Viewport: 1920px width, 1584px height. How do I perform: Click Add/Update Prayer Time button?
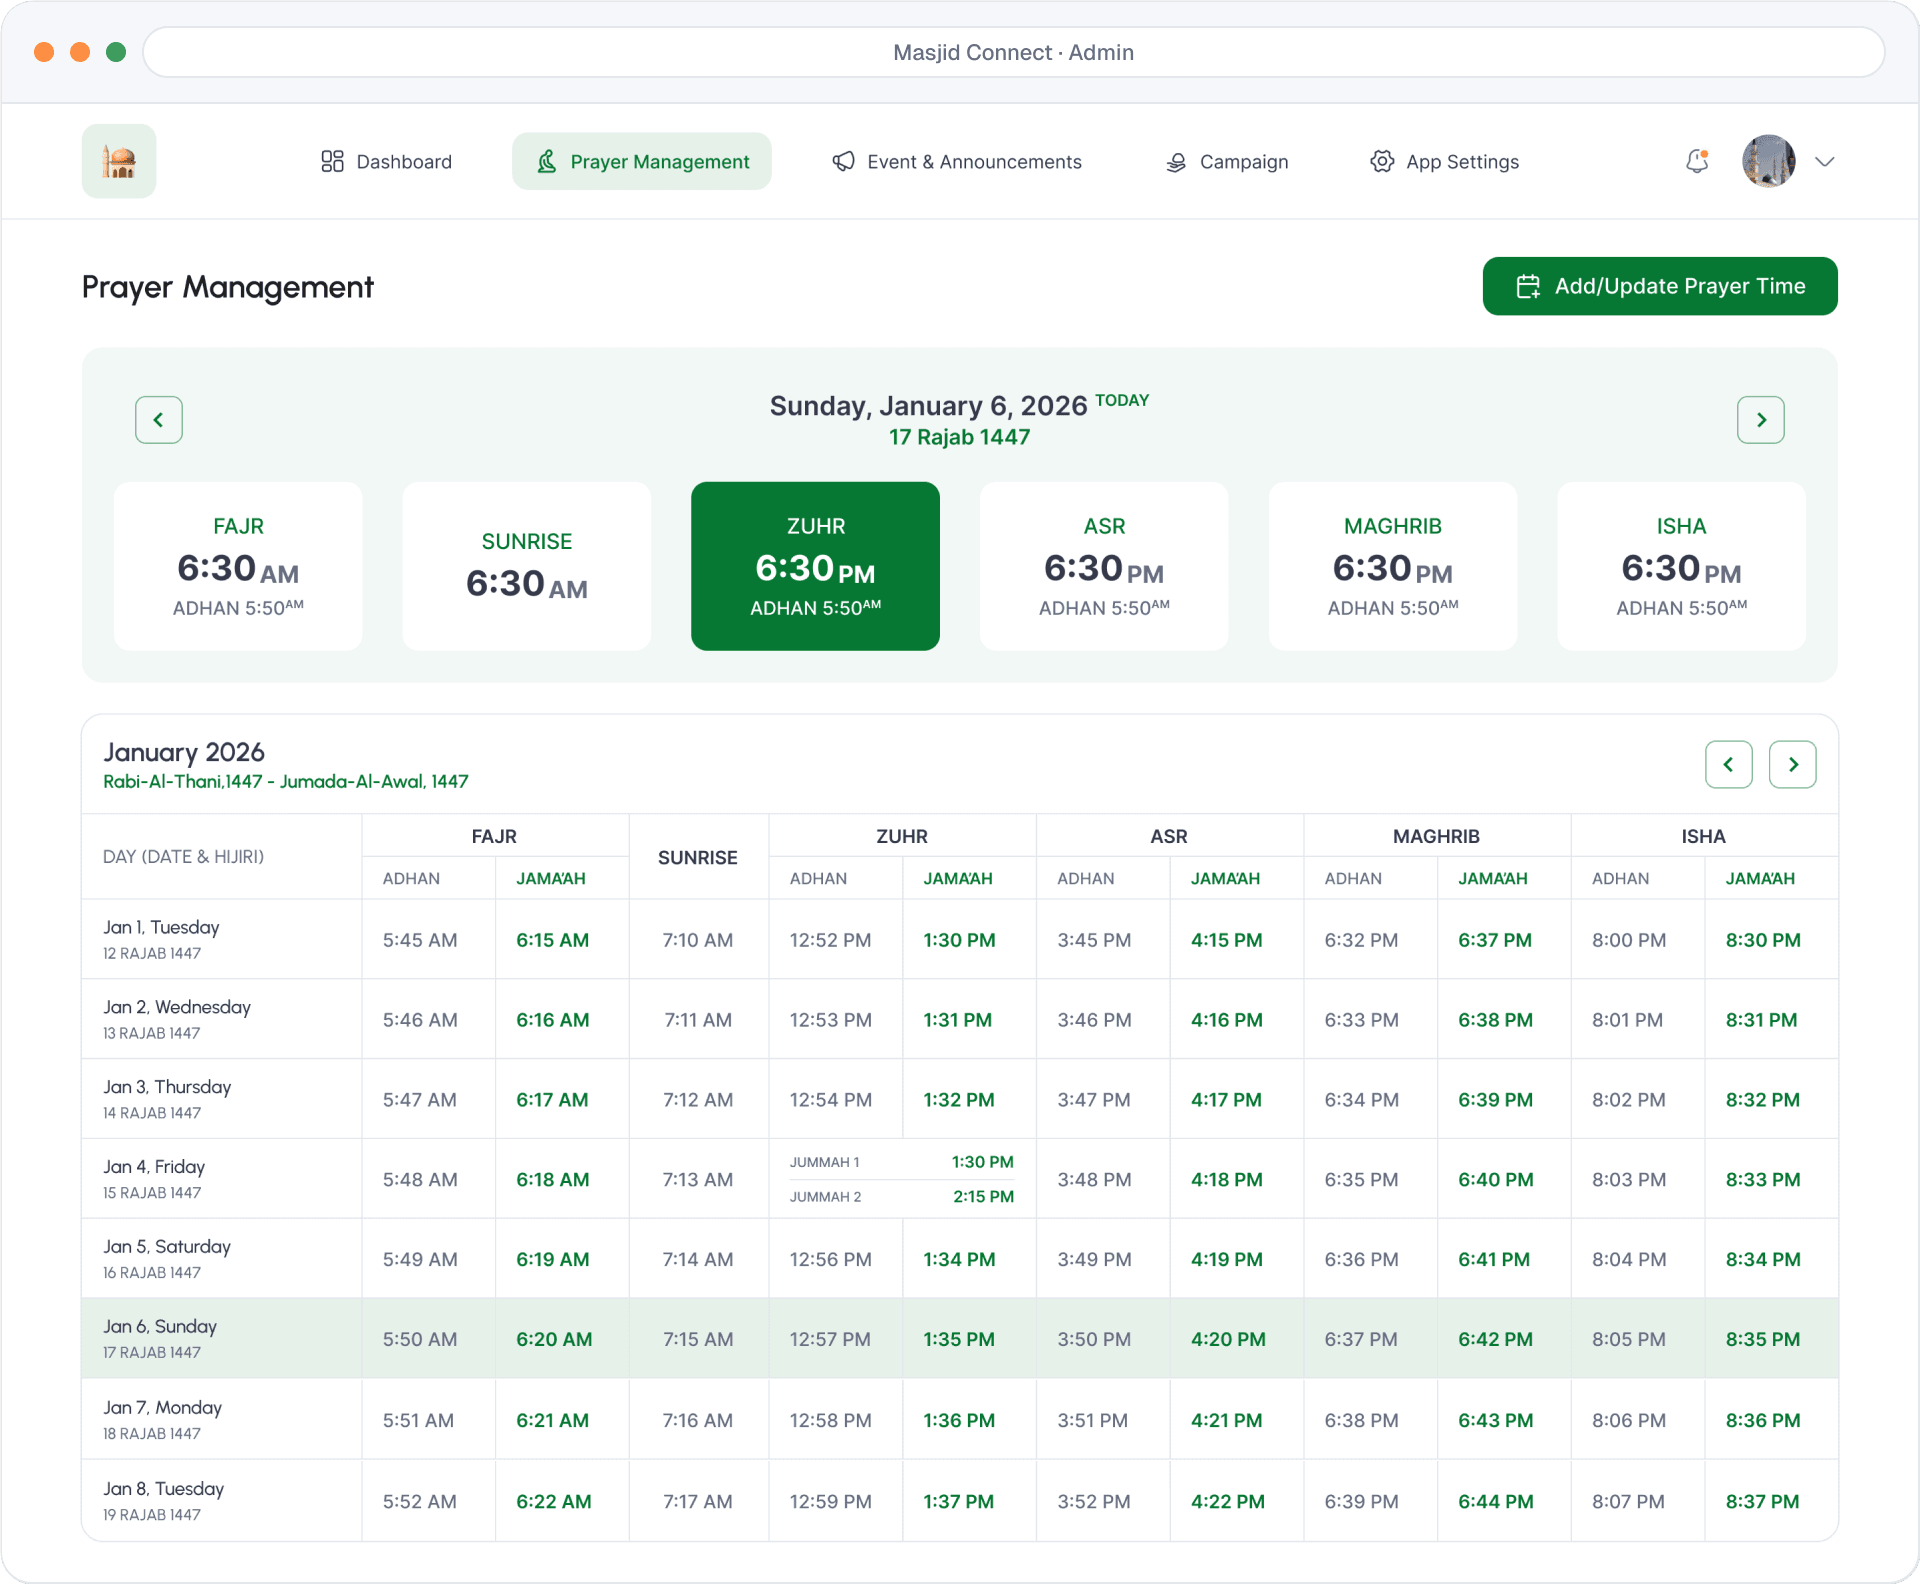[1660, 286]
